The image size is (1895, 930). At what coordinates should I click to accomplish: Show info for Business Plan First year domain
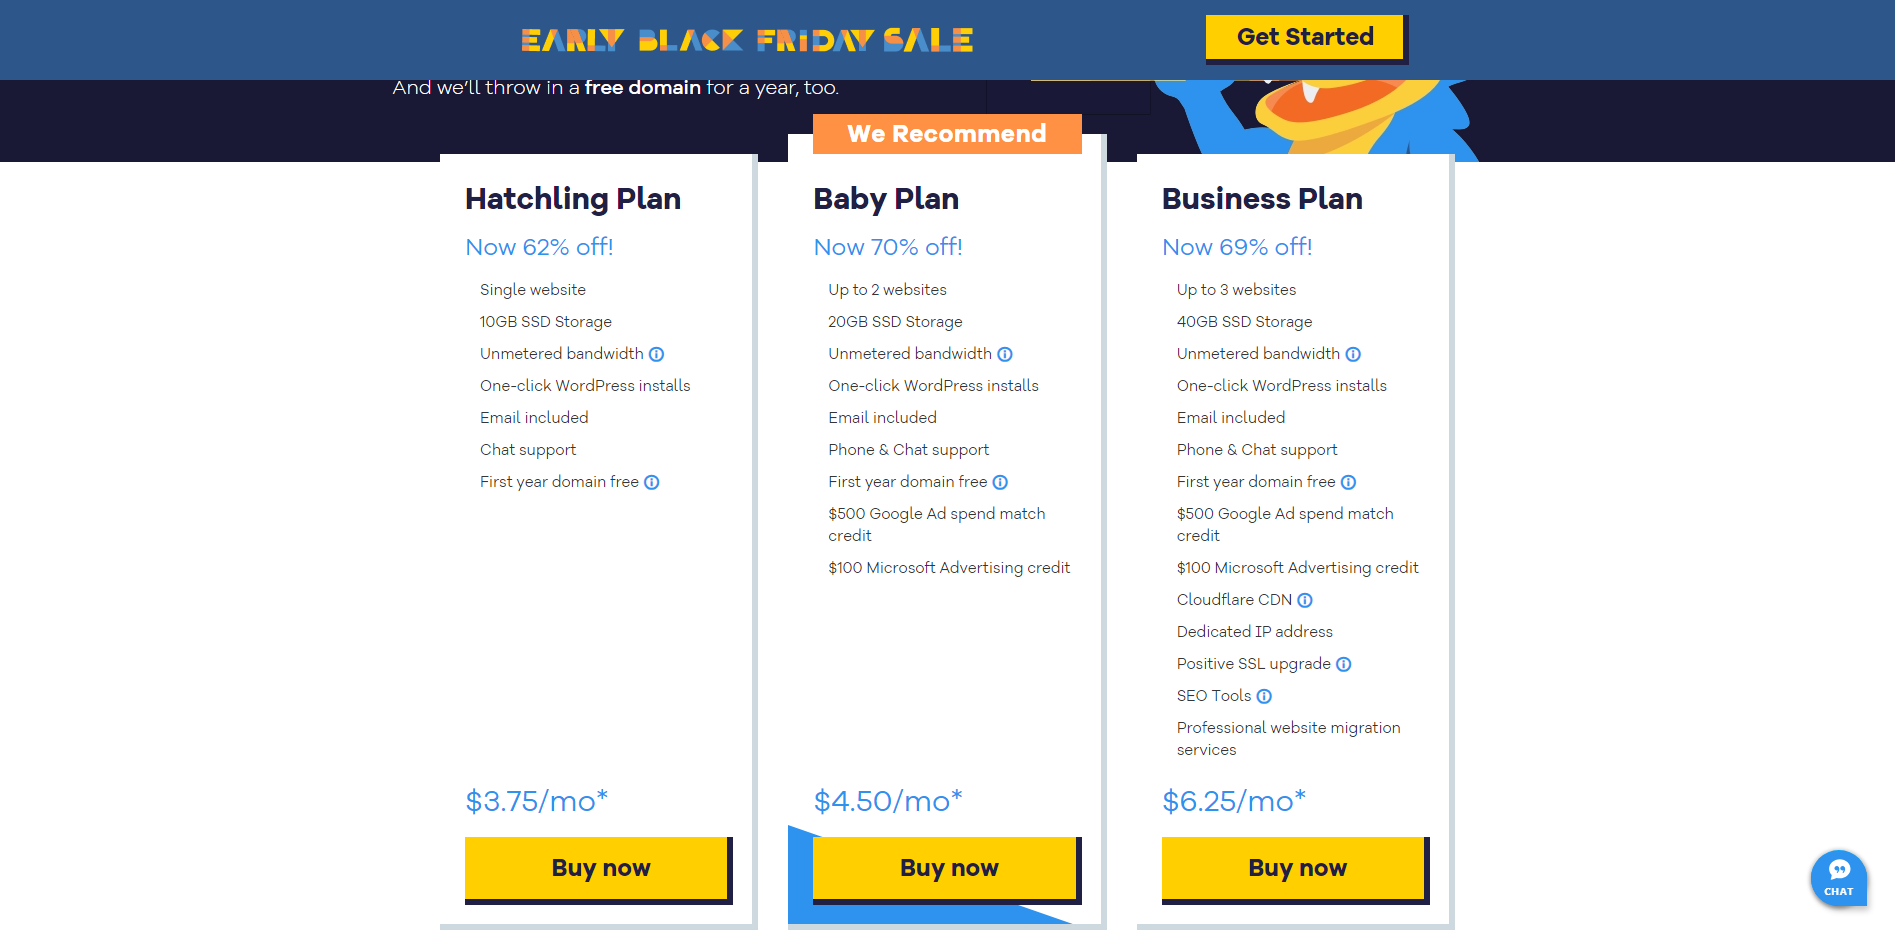(x=1348, y=482)
